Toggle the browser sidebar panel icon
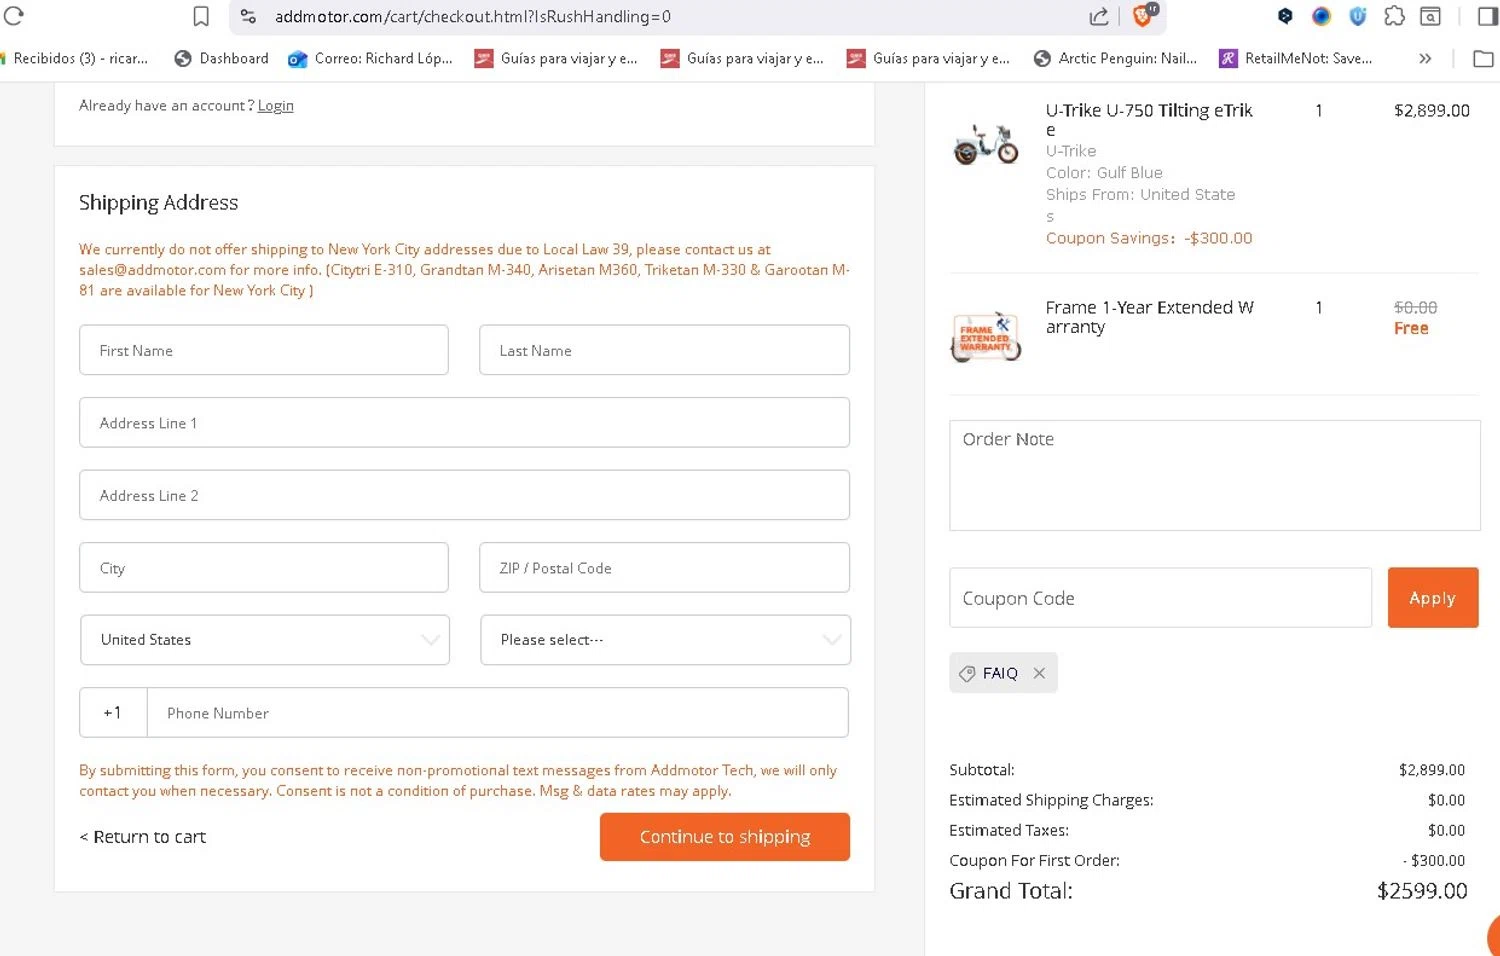 click(x=1487, y=16)
